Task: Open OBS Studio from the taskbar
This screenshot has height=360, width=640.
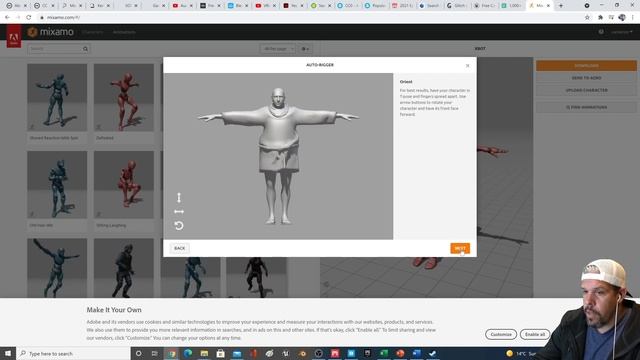Action: pos(318,353)
